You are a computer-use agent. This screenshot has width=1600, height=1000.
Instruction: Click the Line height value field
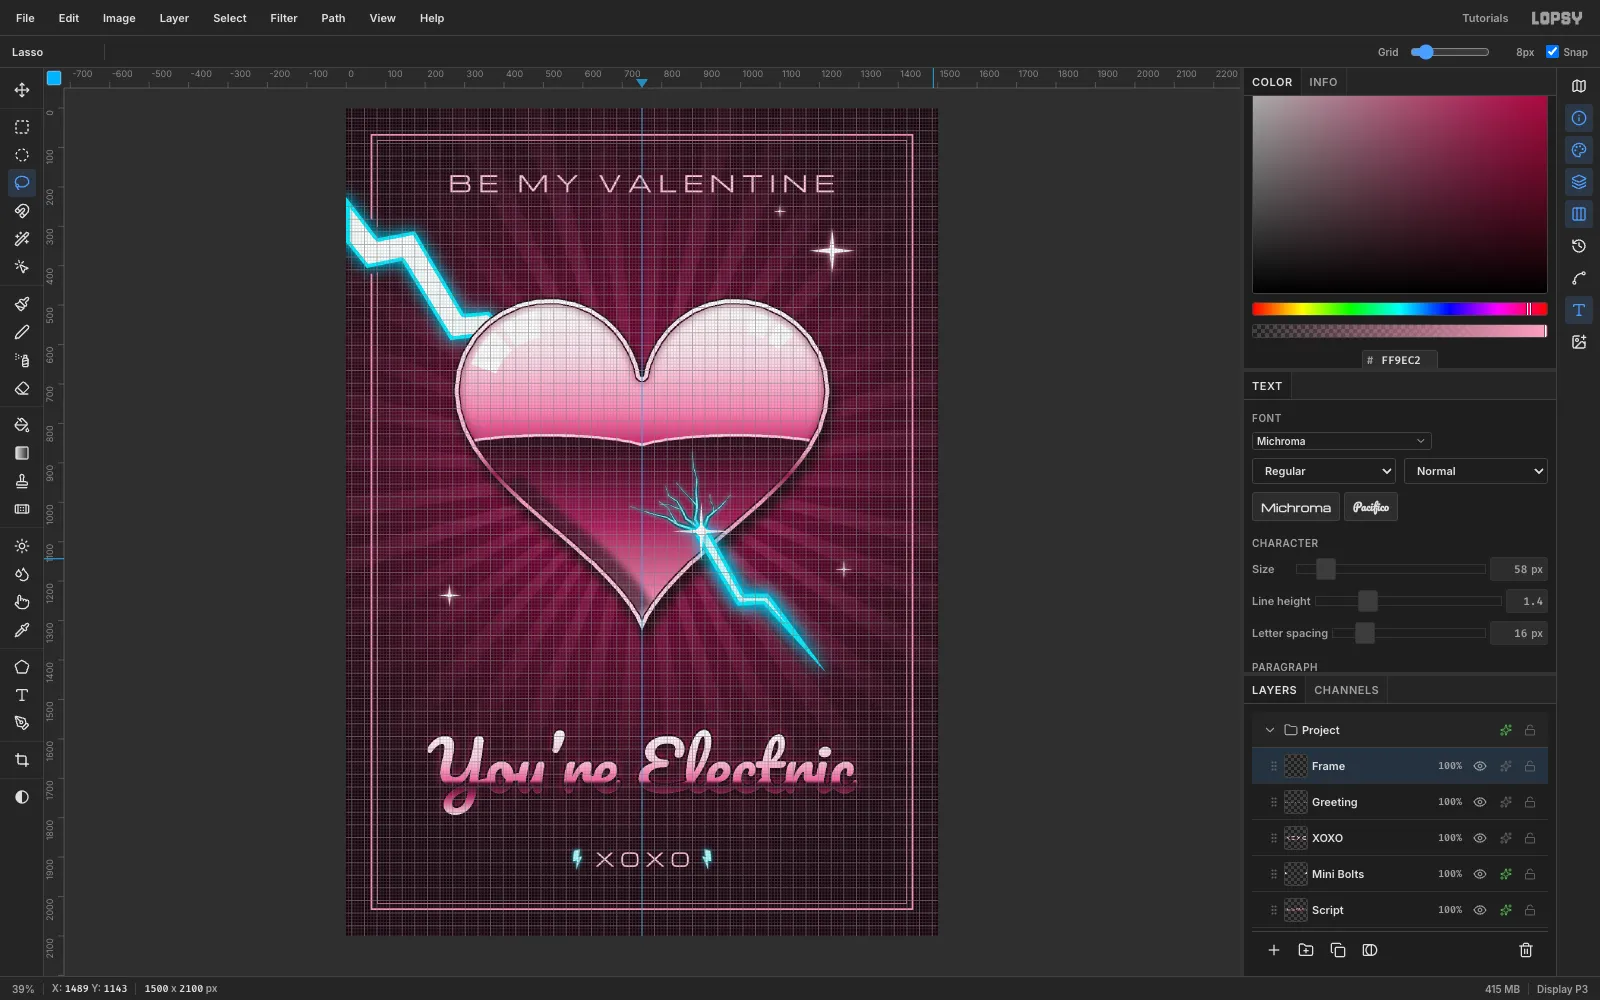pos(1527,601)
